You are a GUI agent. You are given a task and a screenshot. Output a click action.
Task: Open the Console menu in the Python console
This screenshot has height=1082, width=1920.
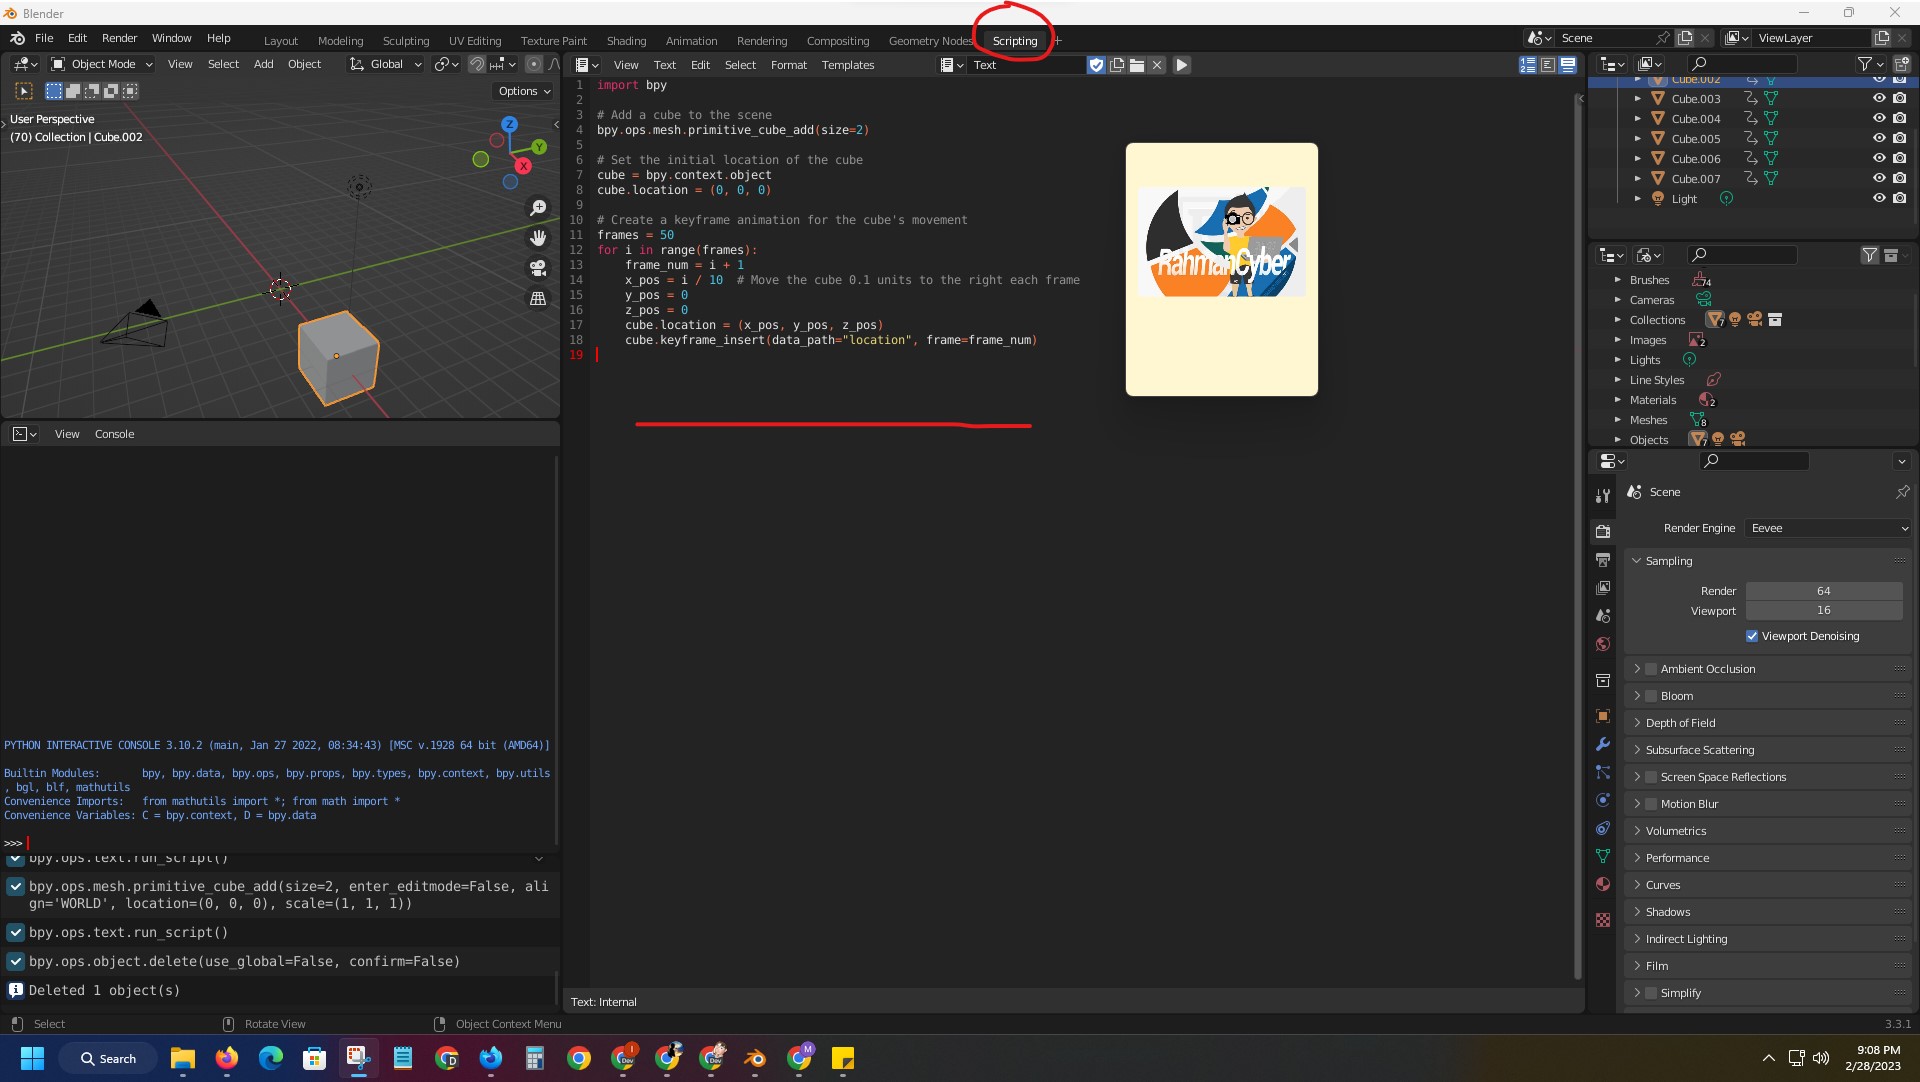[114, 434]
